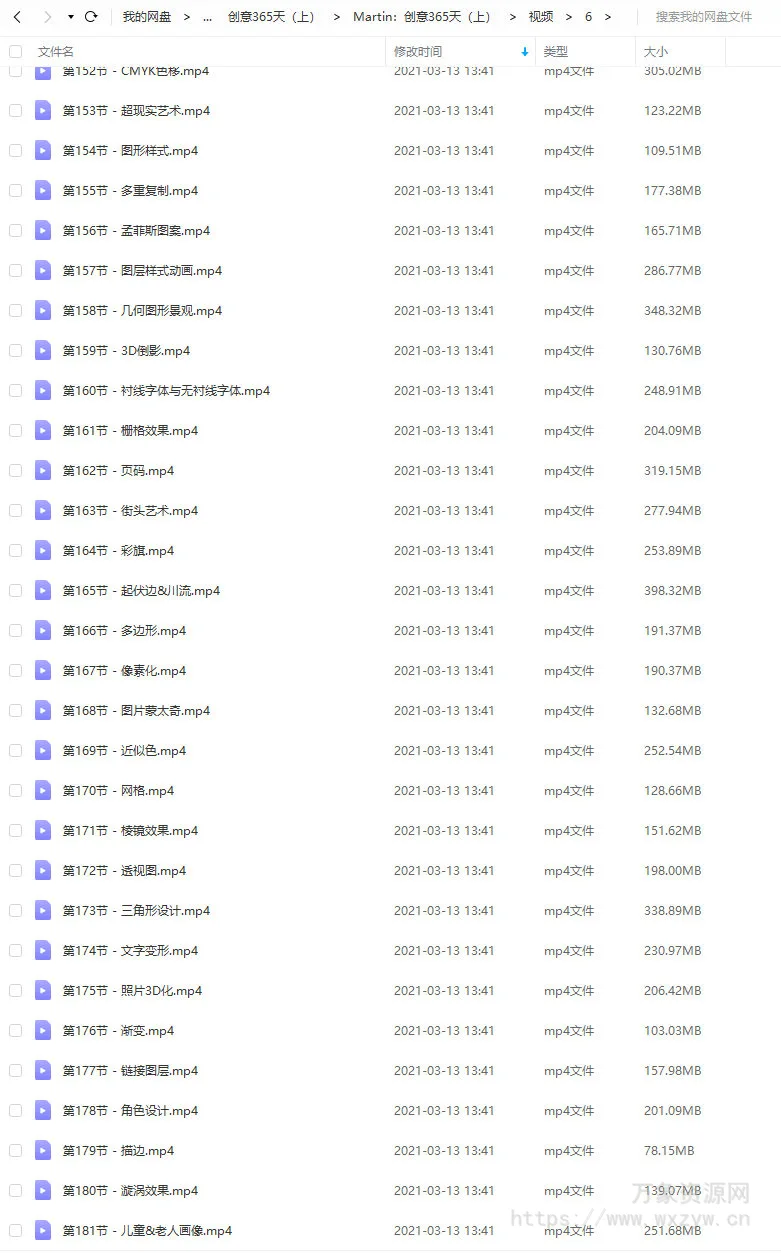Click video icon of 第175节 照片3D化.mp4
The height and width of the screenshot is (1253, 781).
(x=43, y=990)
